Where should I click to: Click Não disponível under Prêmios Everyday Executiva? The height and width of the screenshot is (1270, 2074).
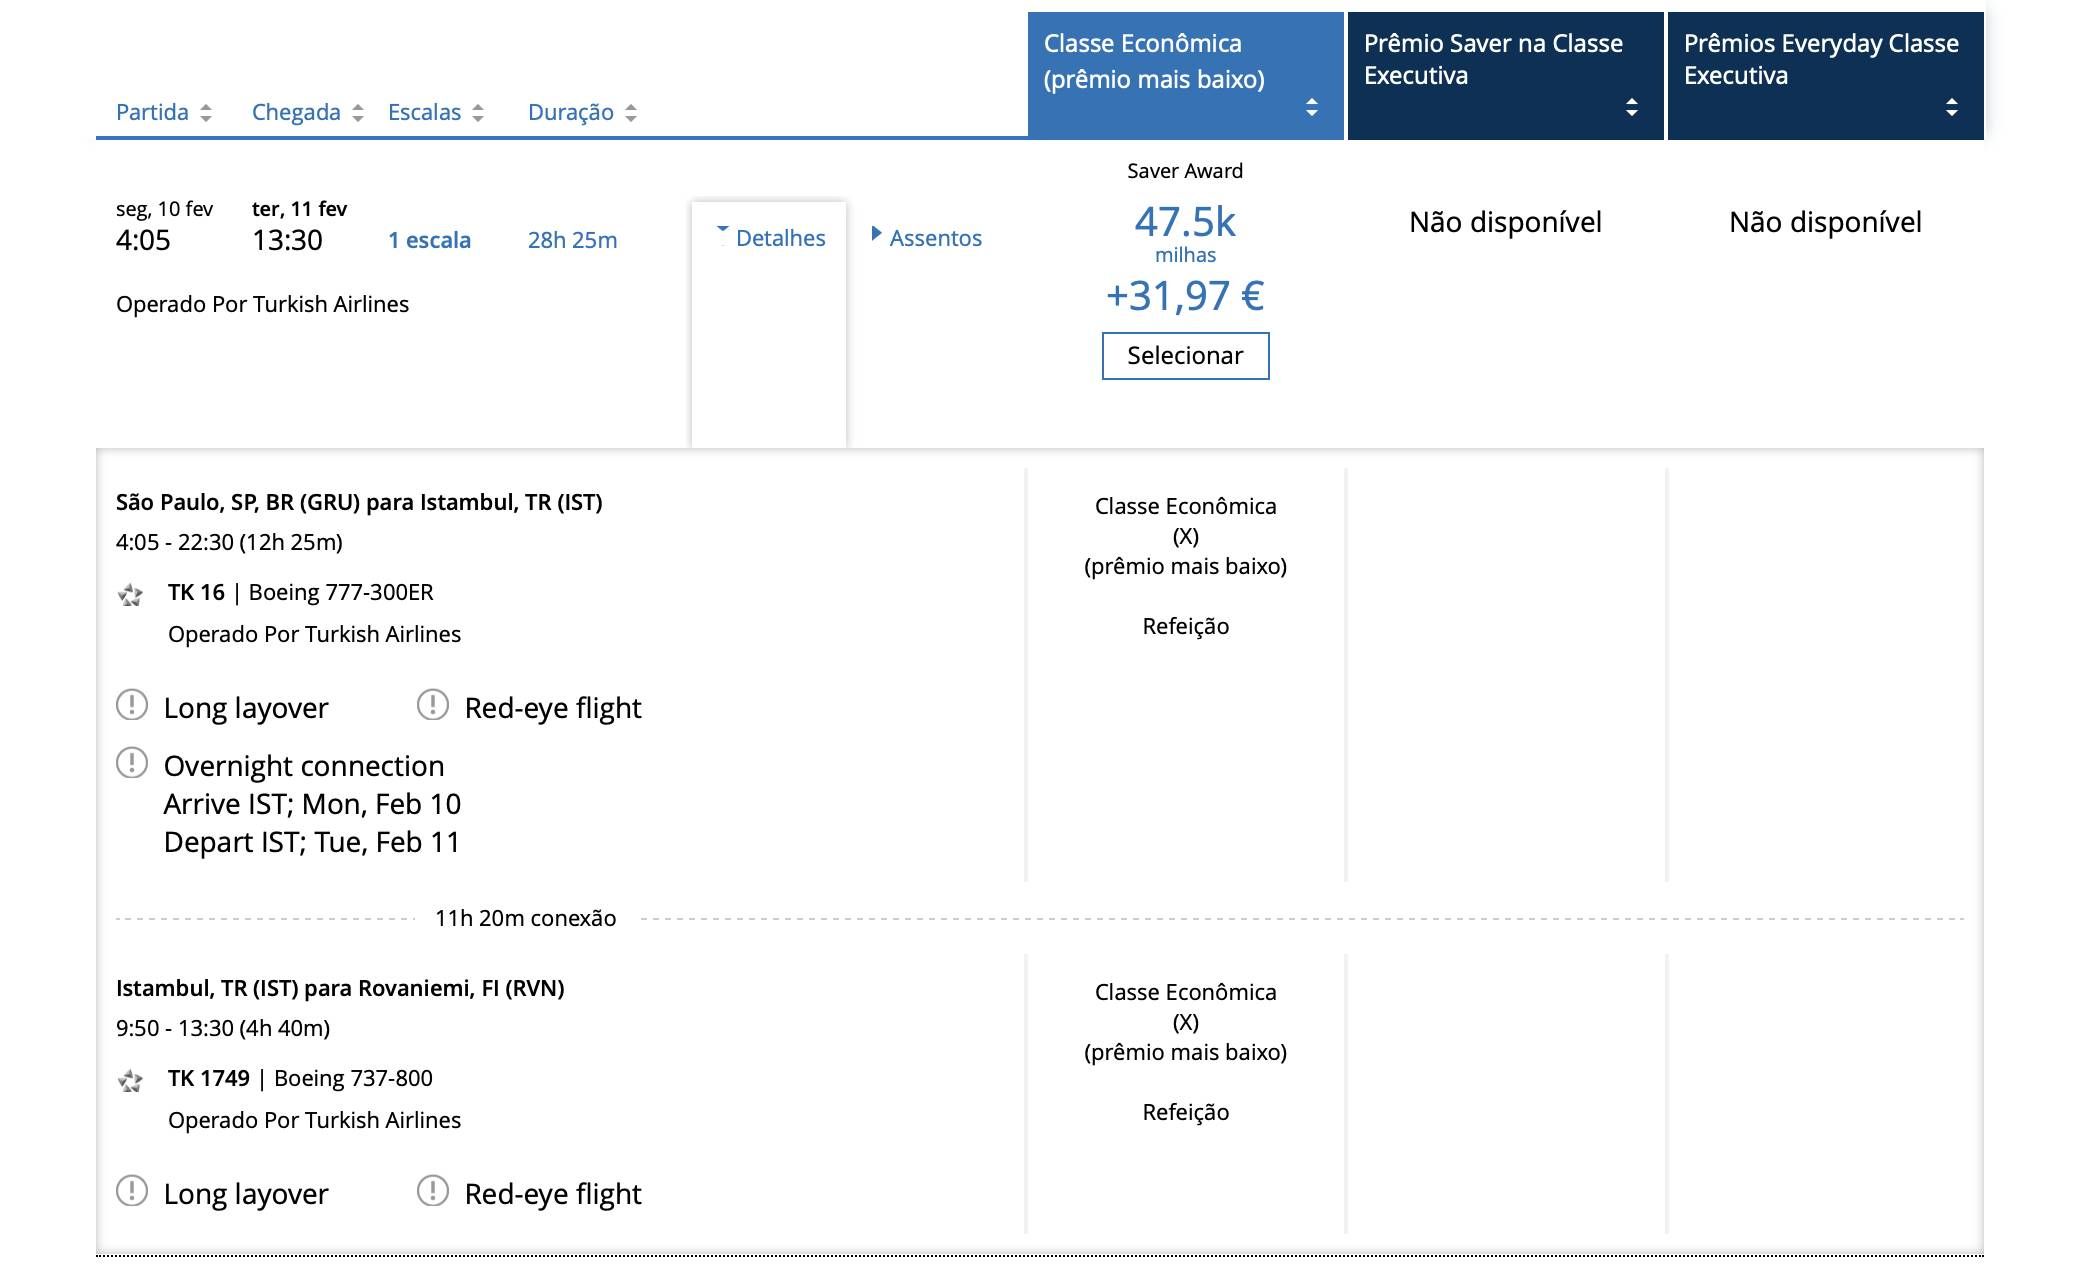point(1825,222)
